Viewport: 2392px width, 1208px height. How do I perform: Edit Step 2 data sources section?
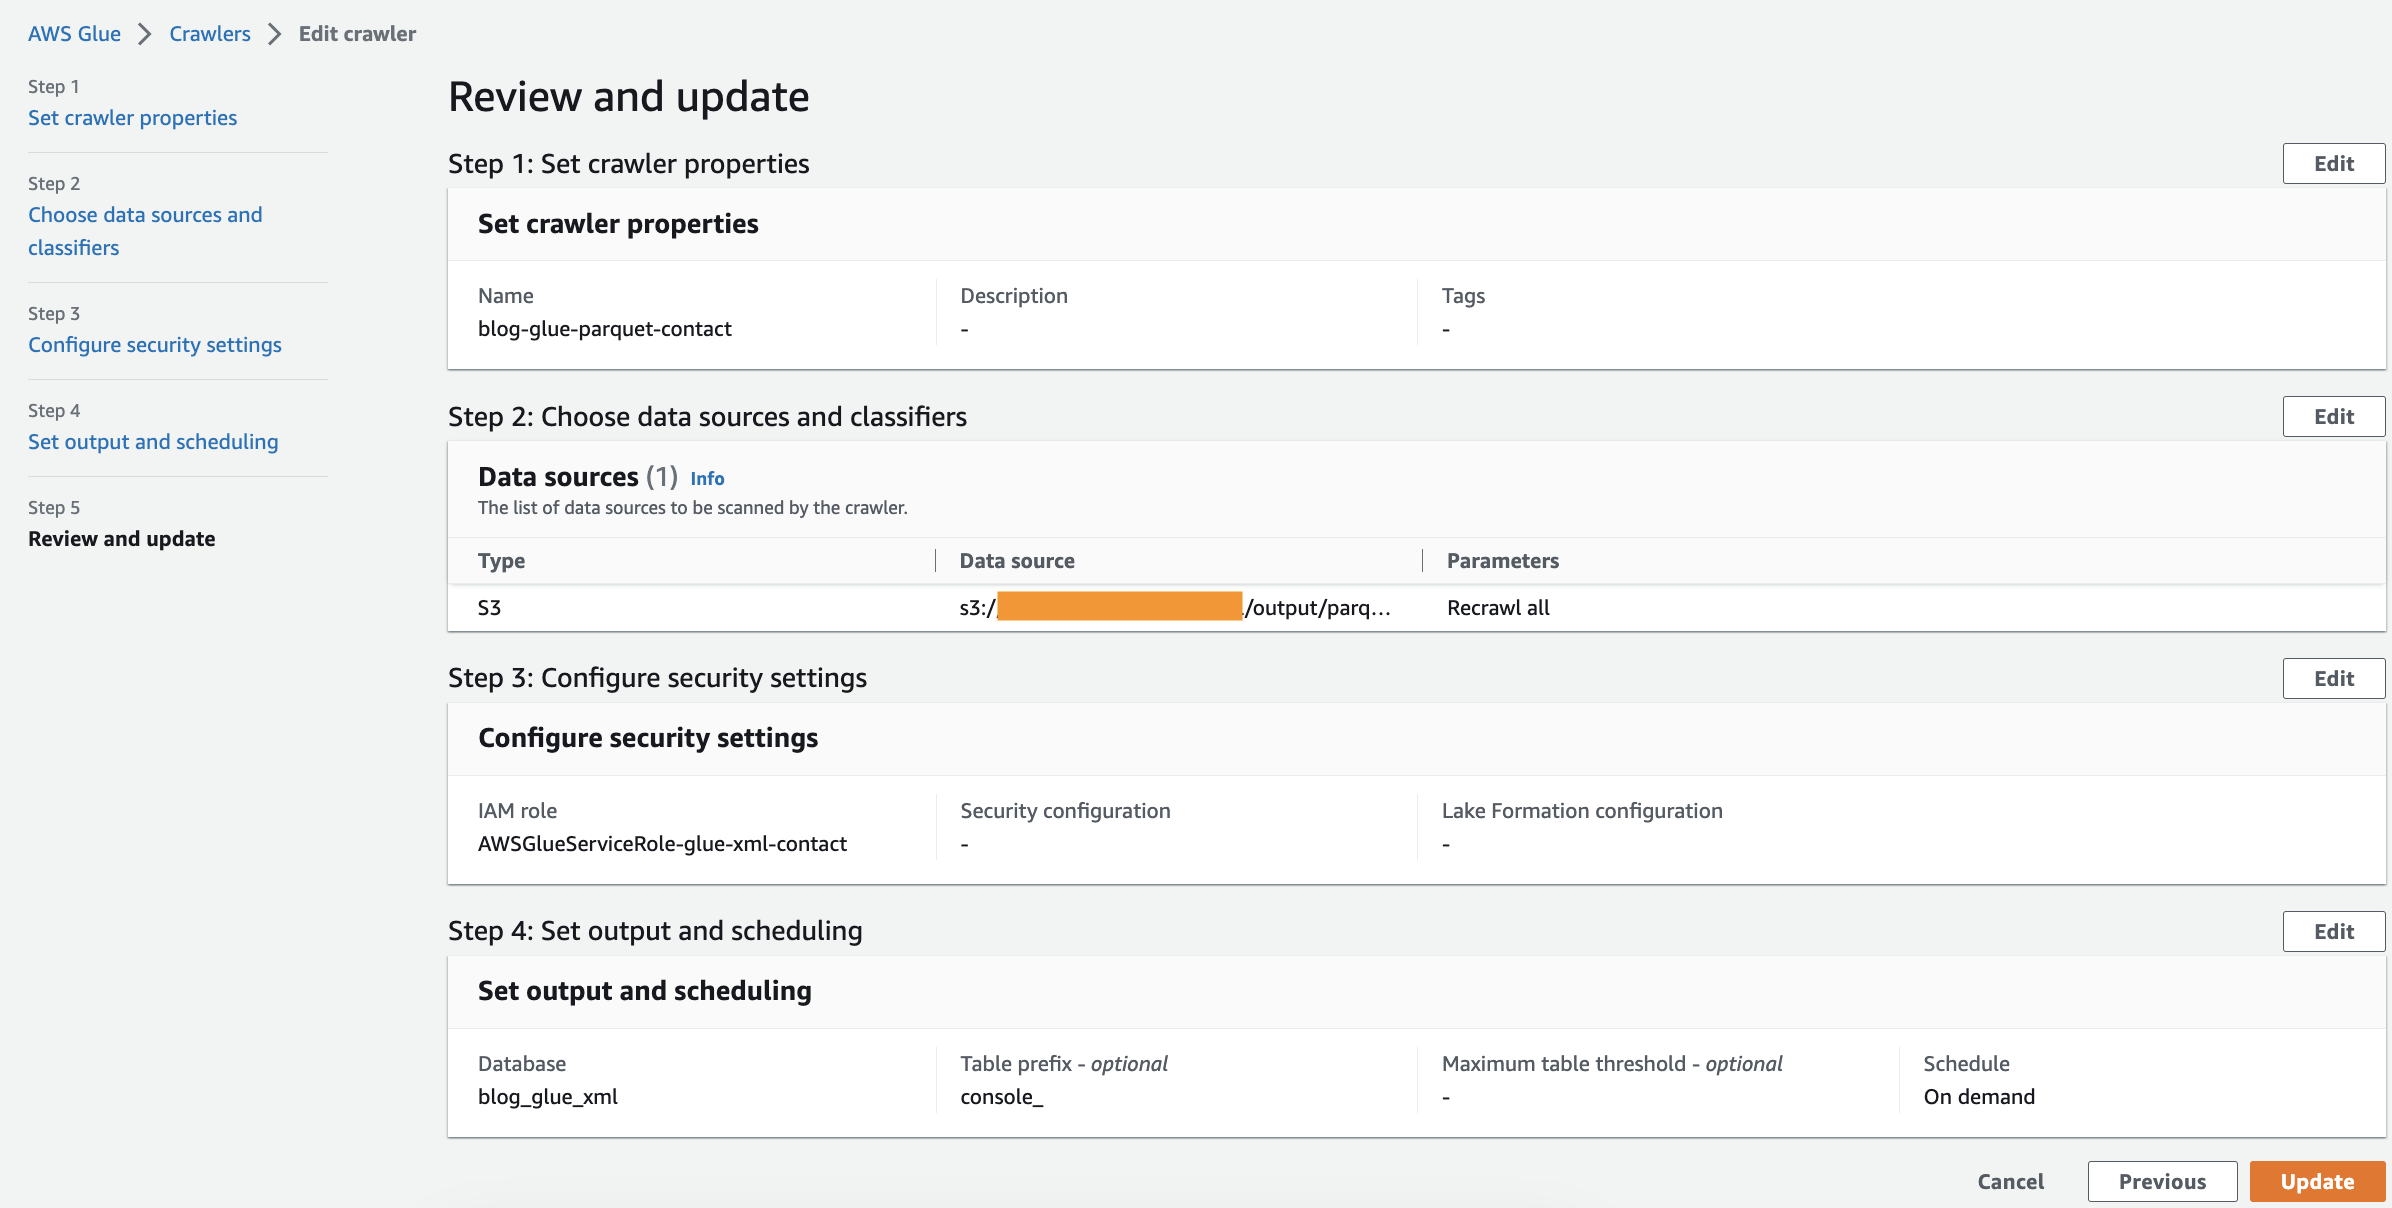tap(2333, 417)
